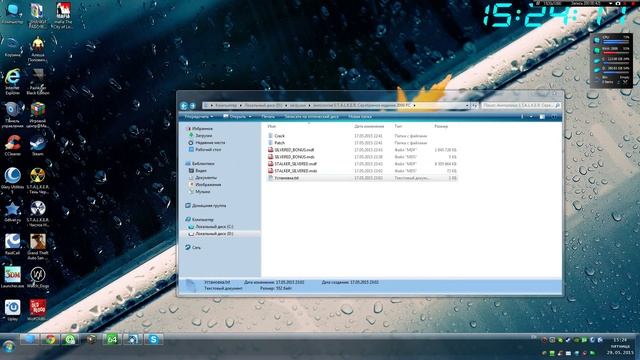
Task: Open the Rubik's cube Игровой центр icon
Action: click(x=38, y=114)
